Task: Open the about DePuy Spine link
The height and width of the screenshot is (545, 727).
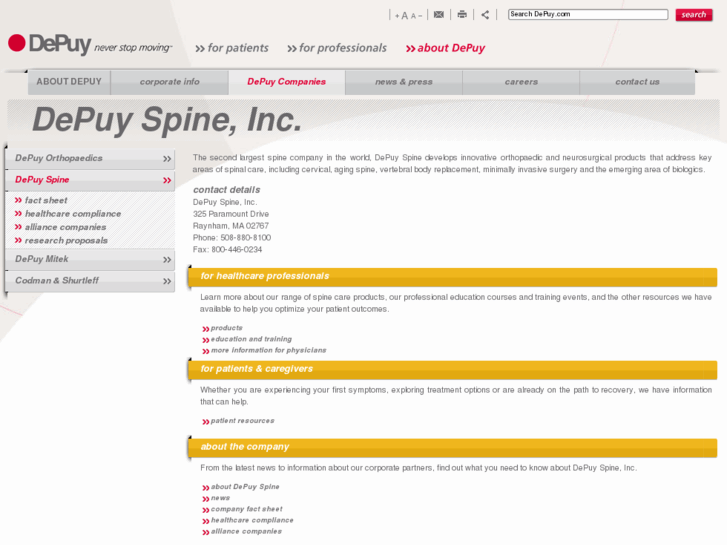Action: (245, 487)
